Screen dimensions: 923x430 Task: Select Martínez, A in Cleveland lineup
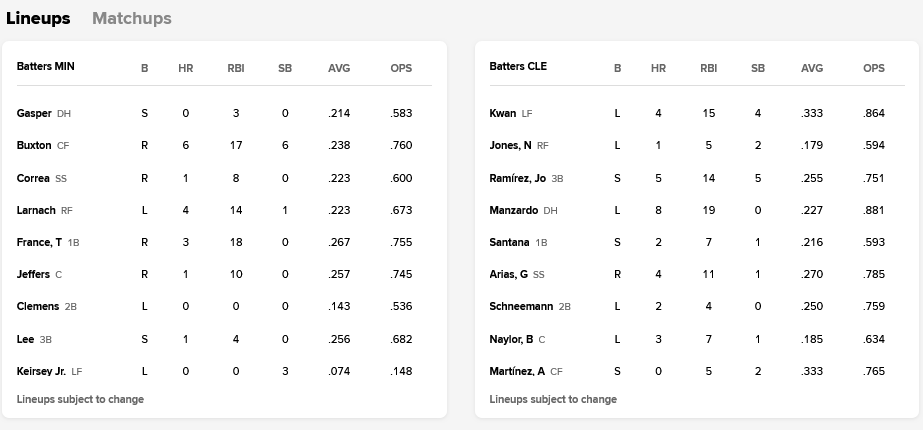(517, 371)
